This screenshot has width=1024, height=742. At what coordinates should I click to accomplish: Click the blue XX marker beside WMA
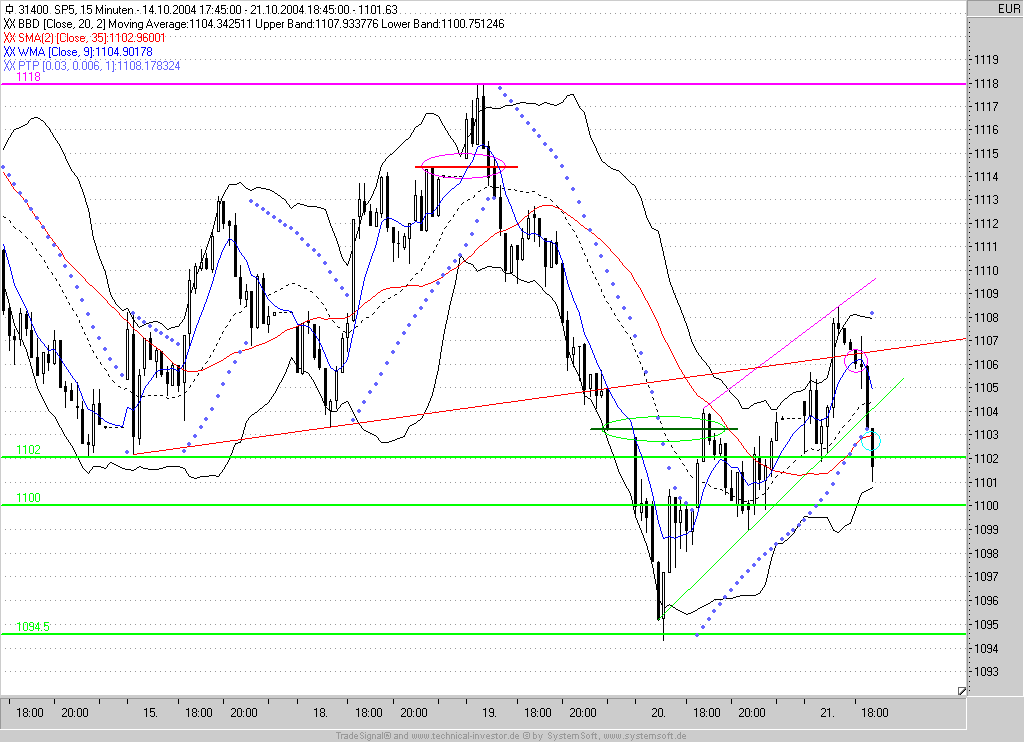tap(9, 52)
